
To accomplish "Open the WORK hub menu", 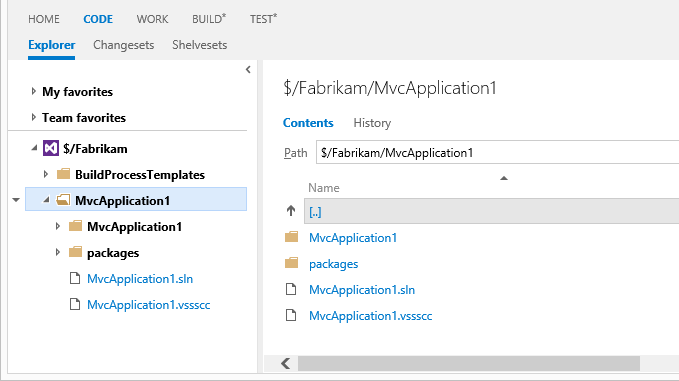I will [152, 19].
